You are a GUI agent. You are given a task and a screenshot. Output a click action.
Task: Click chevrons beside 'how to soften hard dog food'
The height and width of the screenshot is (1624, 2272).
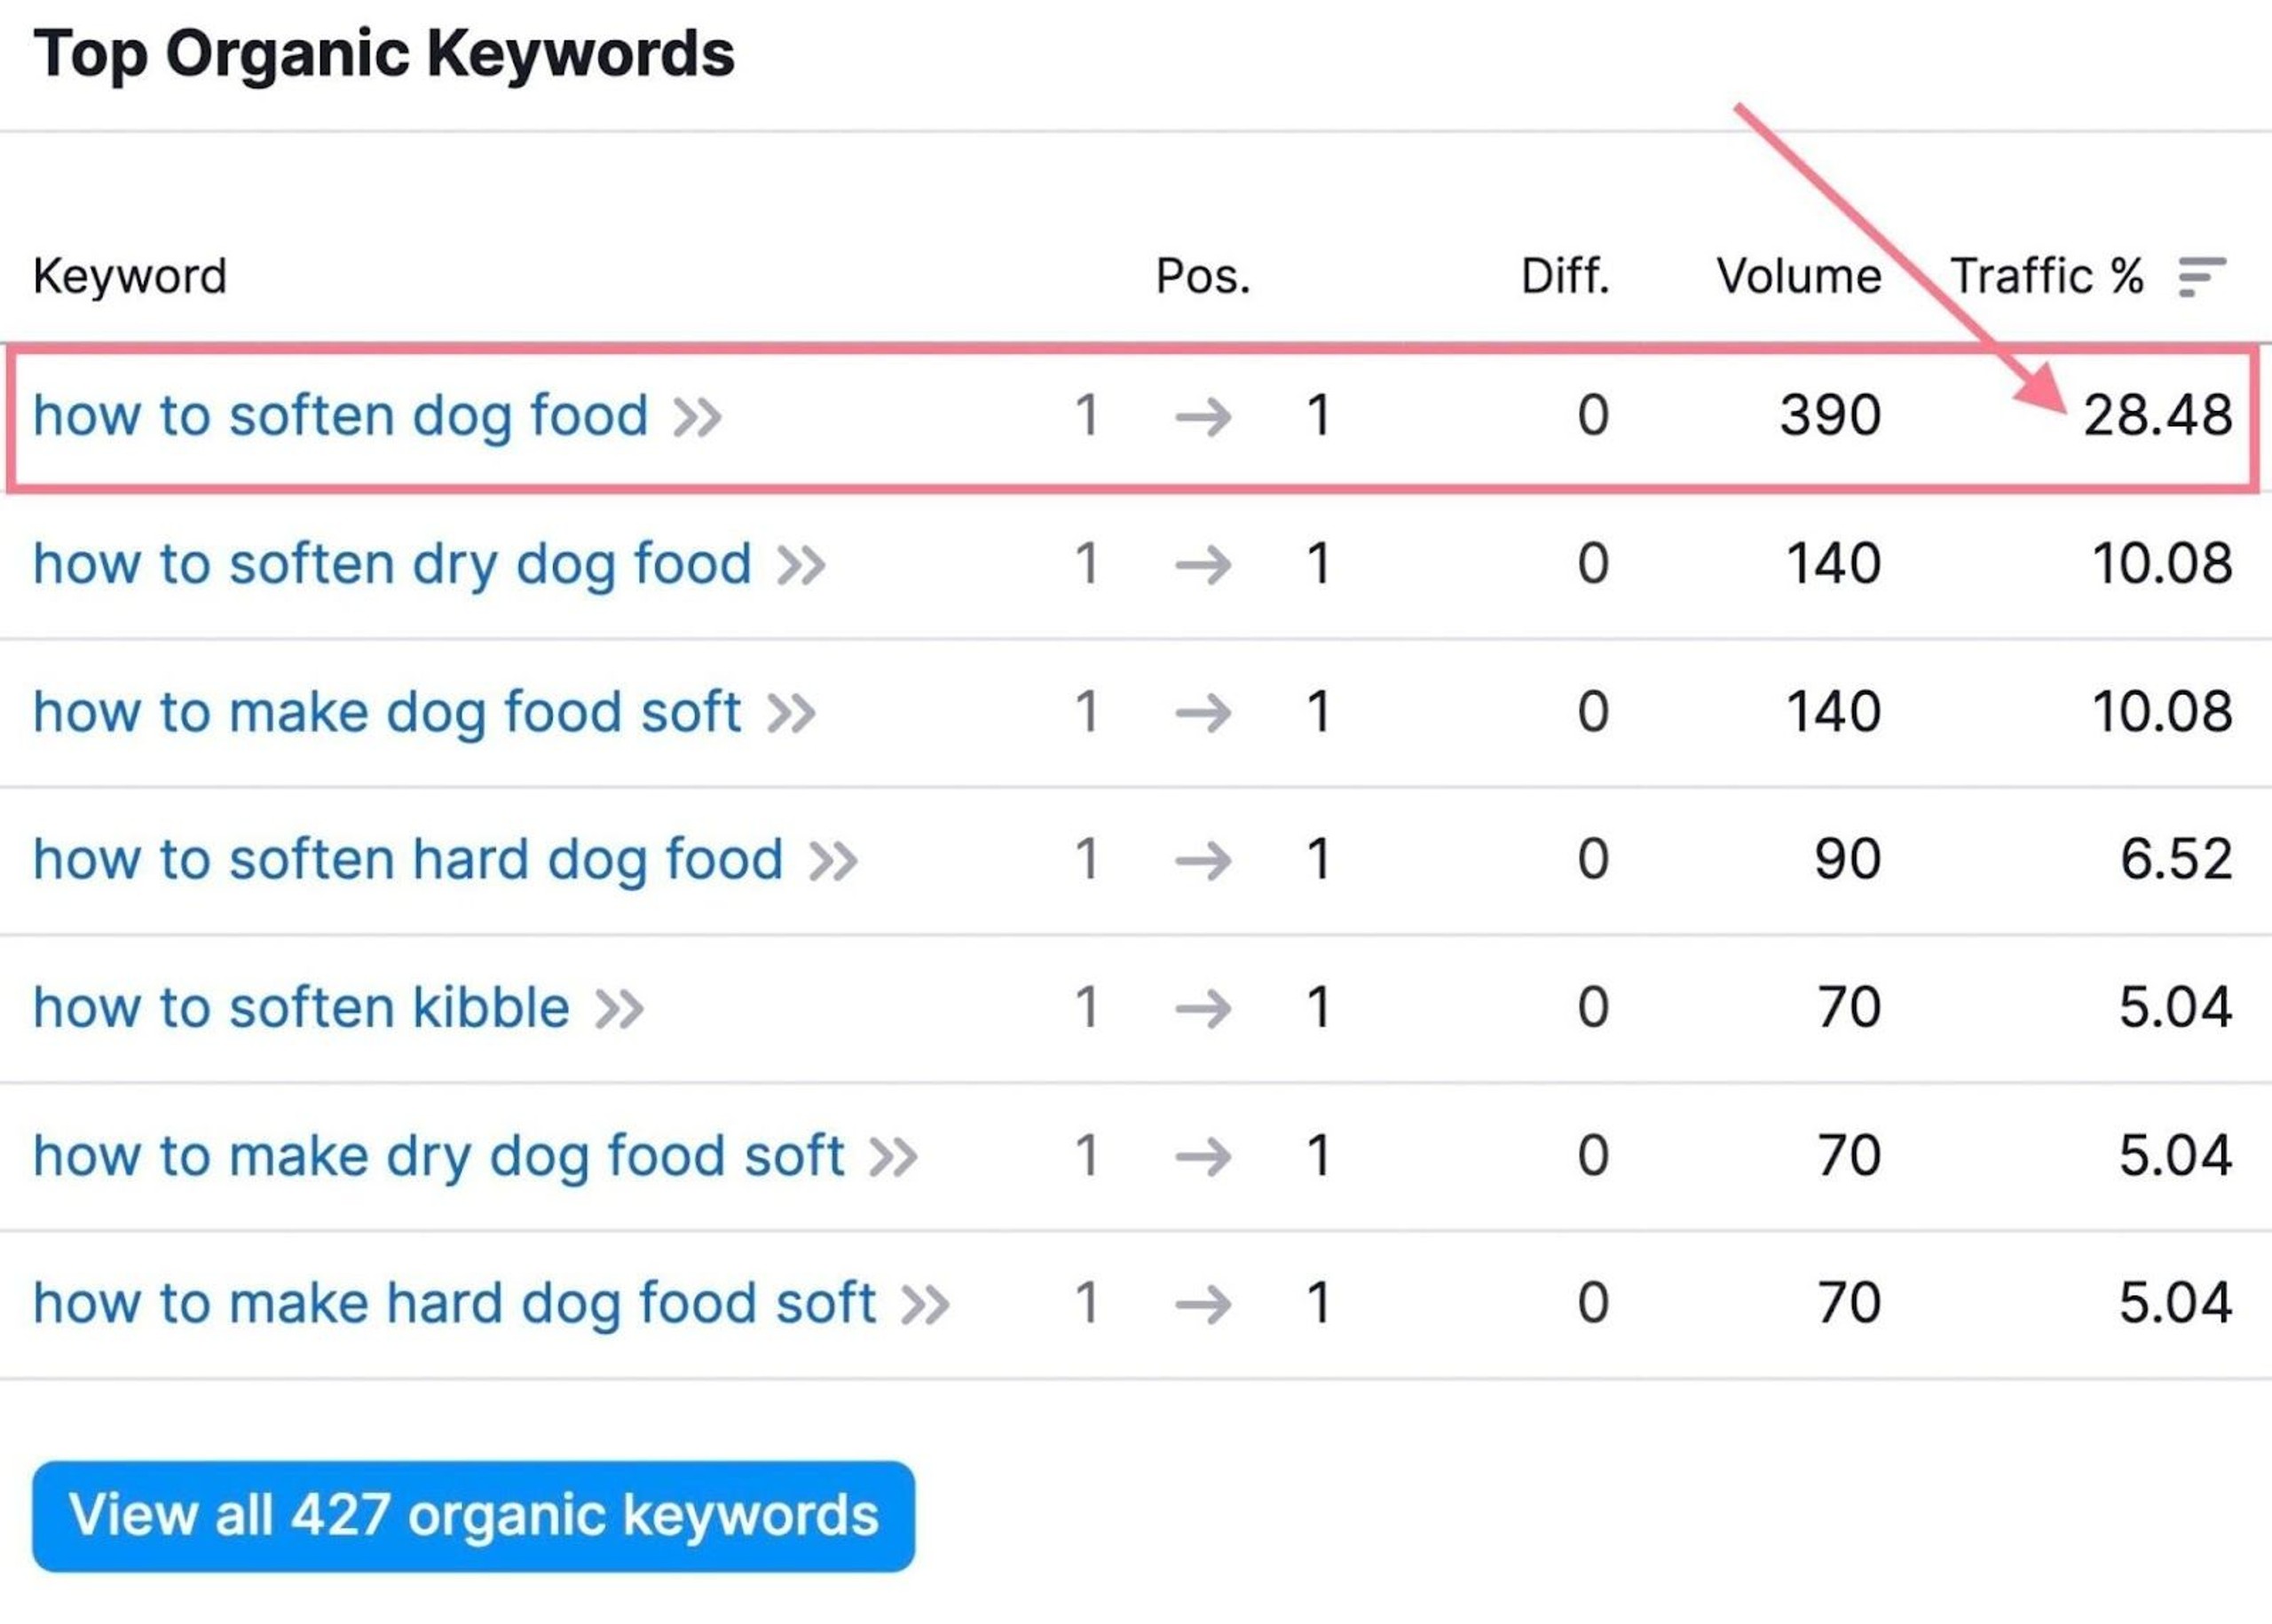pyautogui.click(x=833, y=861)
